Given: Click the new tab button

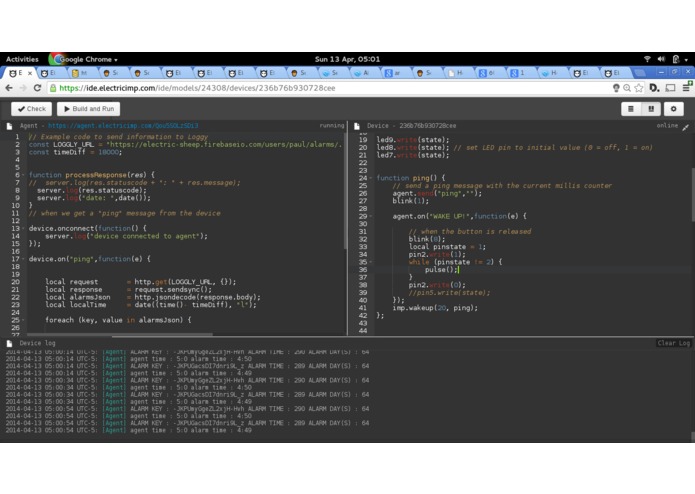Looking at the screenshot, I should tap(639, 73).
